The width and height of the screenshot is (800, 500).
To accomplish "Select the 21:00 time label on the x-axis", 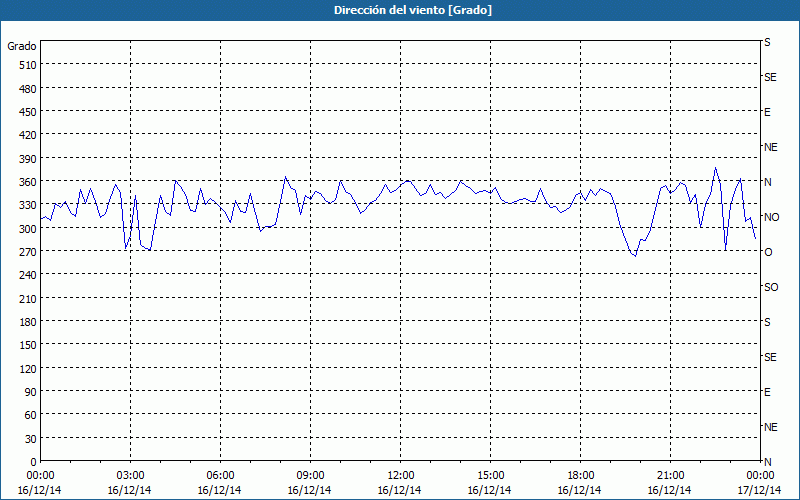I will (670, 476).
